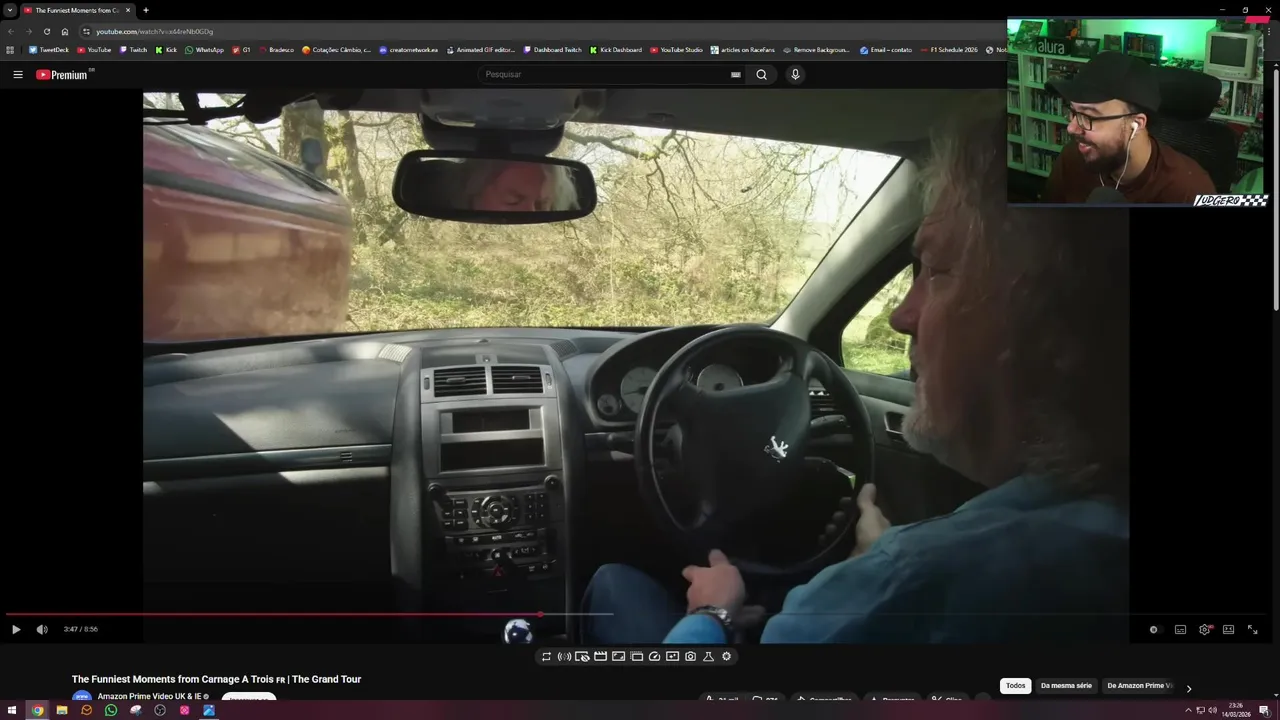Open Chrome from the taskbar

click(x=37, y=711)
